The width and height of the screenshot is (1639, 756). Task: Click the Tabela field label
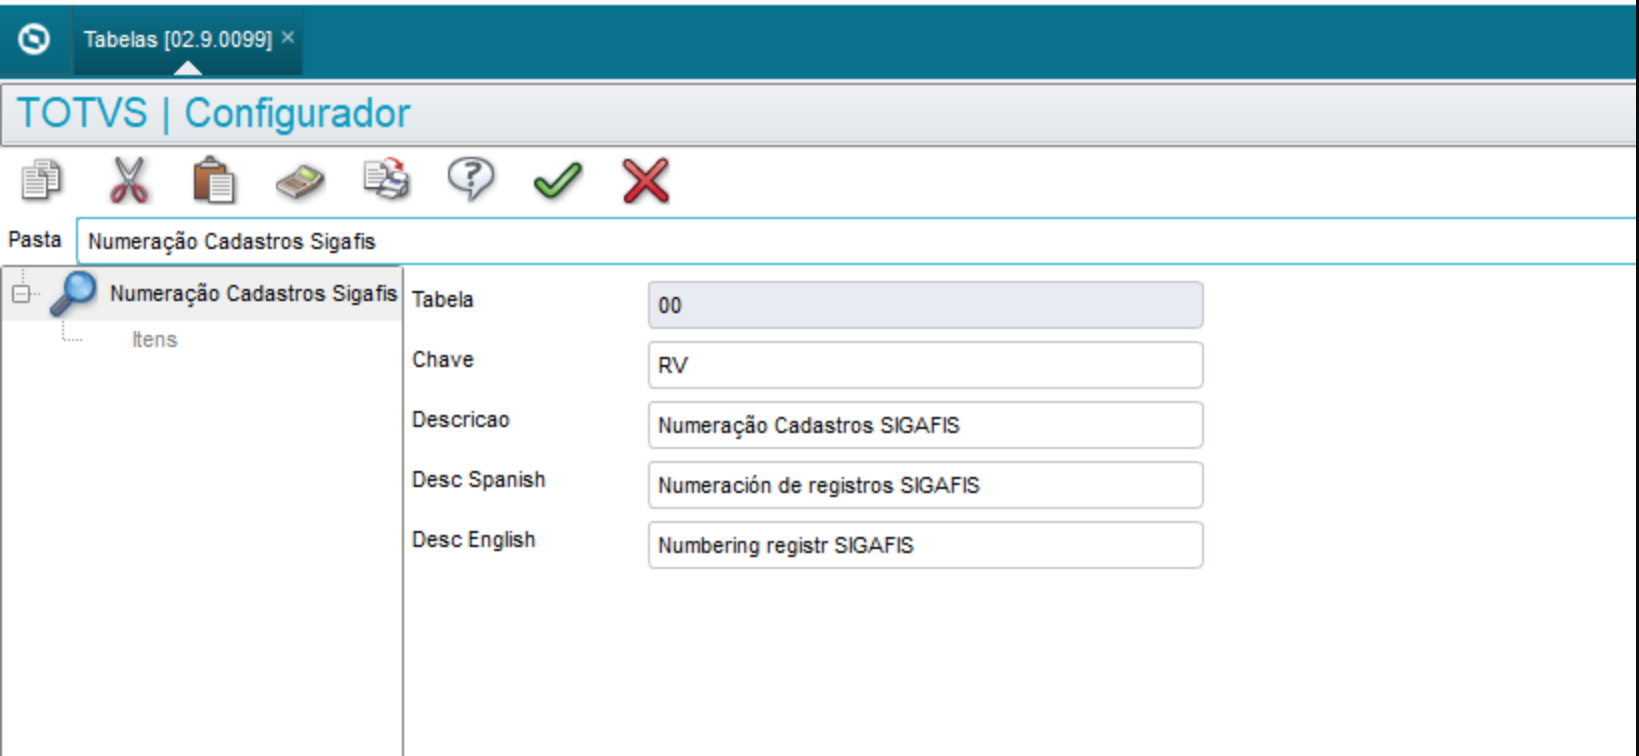click(x=443, y=300)
